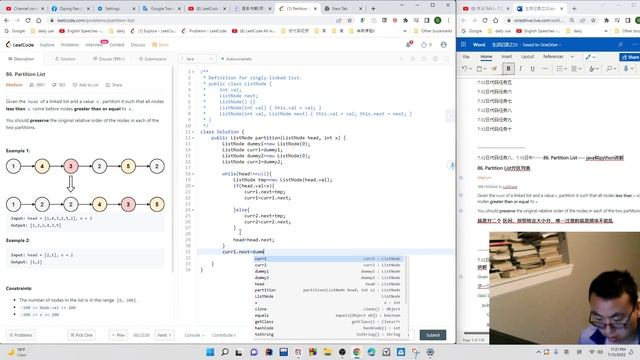Share the Word document
Screen dimensions: 640x360
[x=630, y=57]
